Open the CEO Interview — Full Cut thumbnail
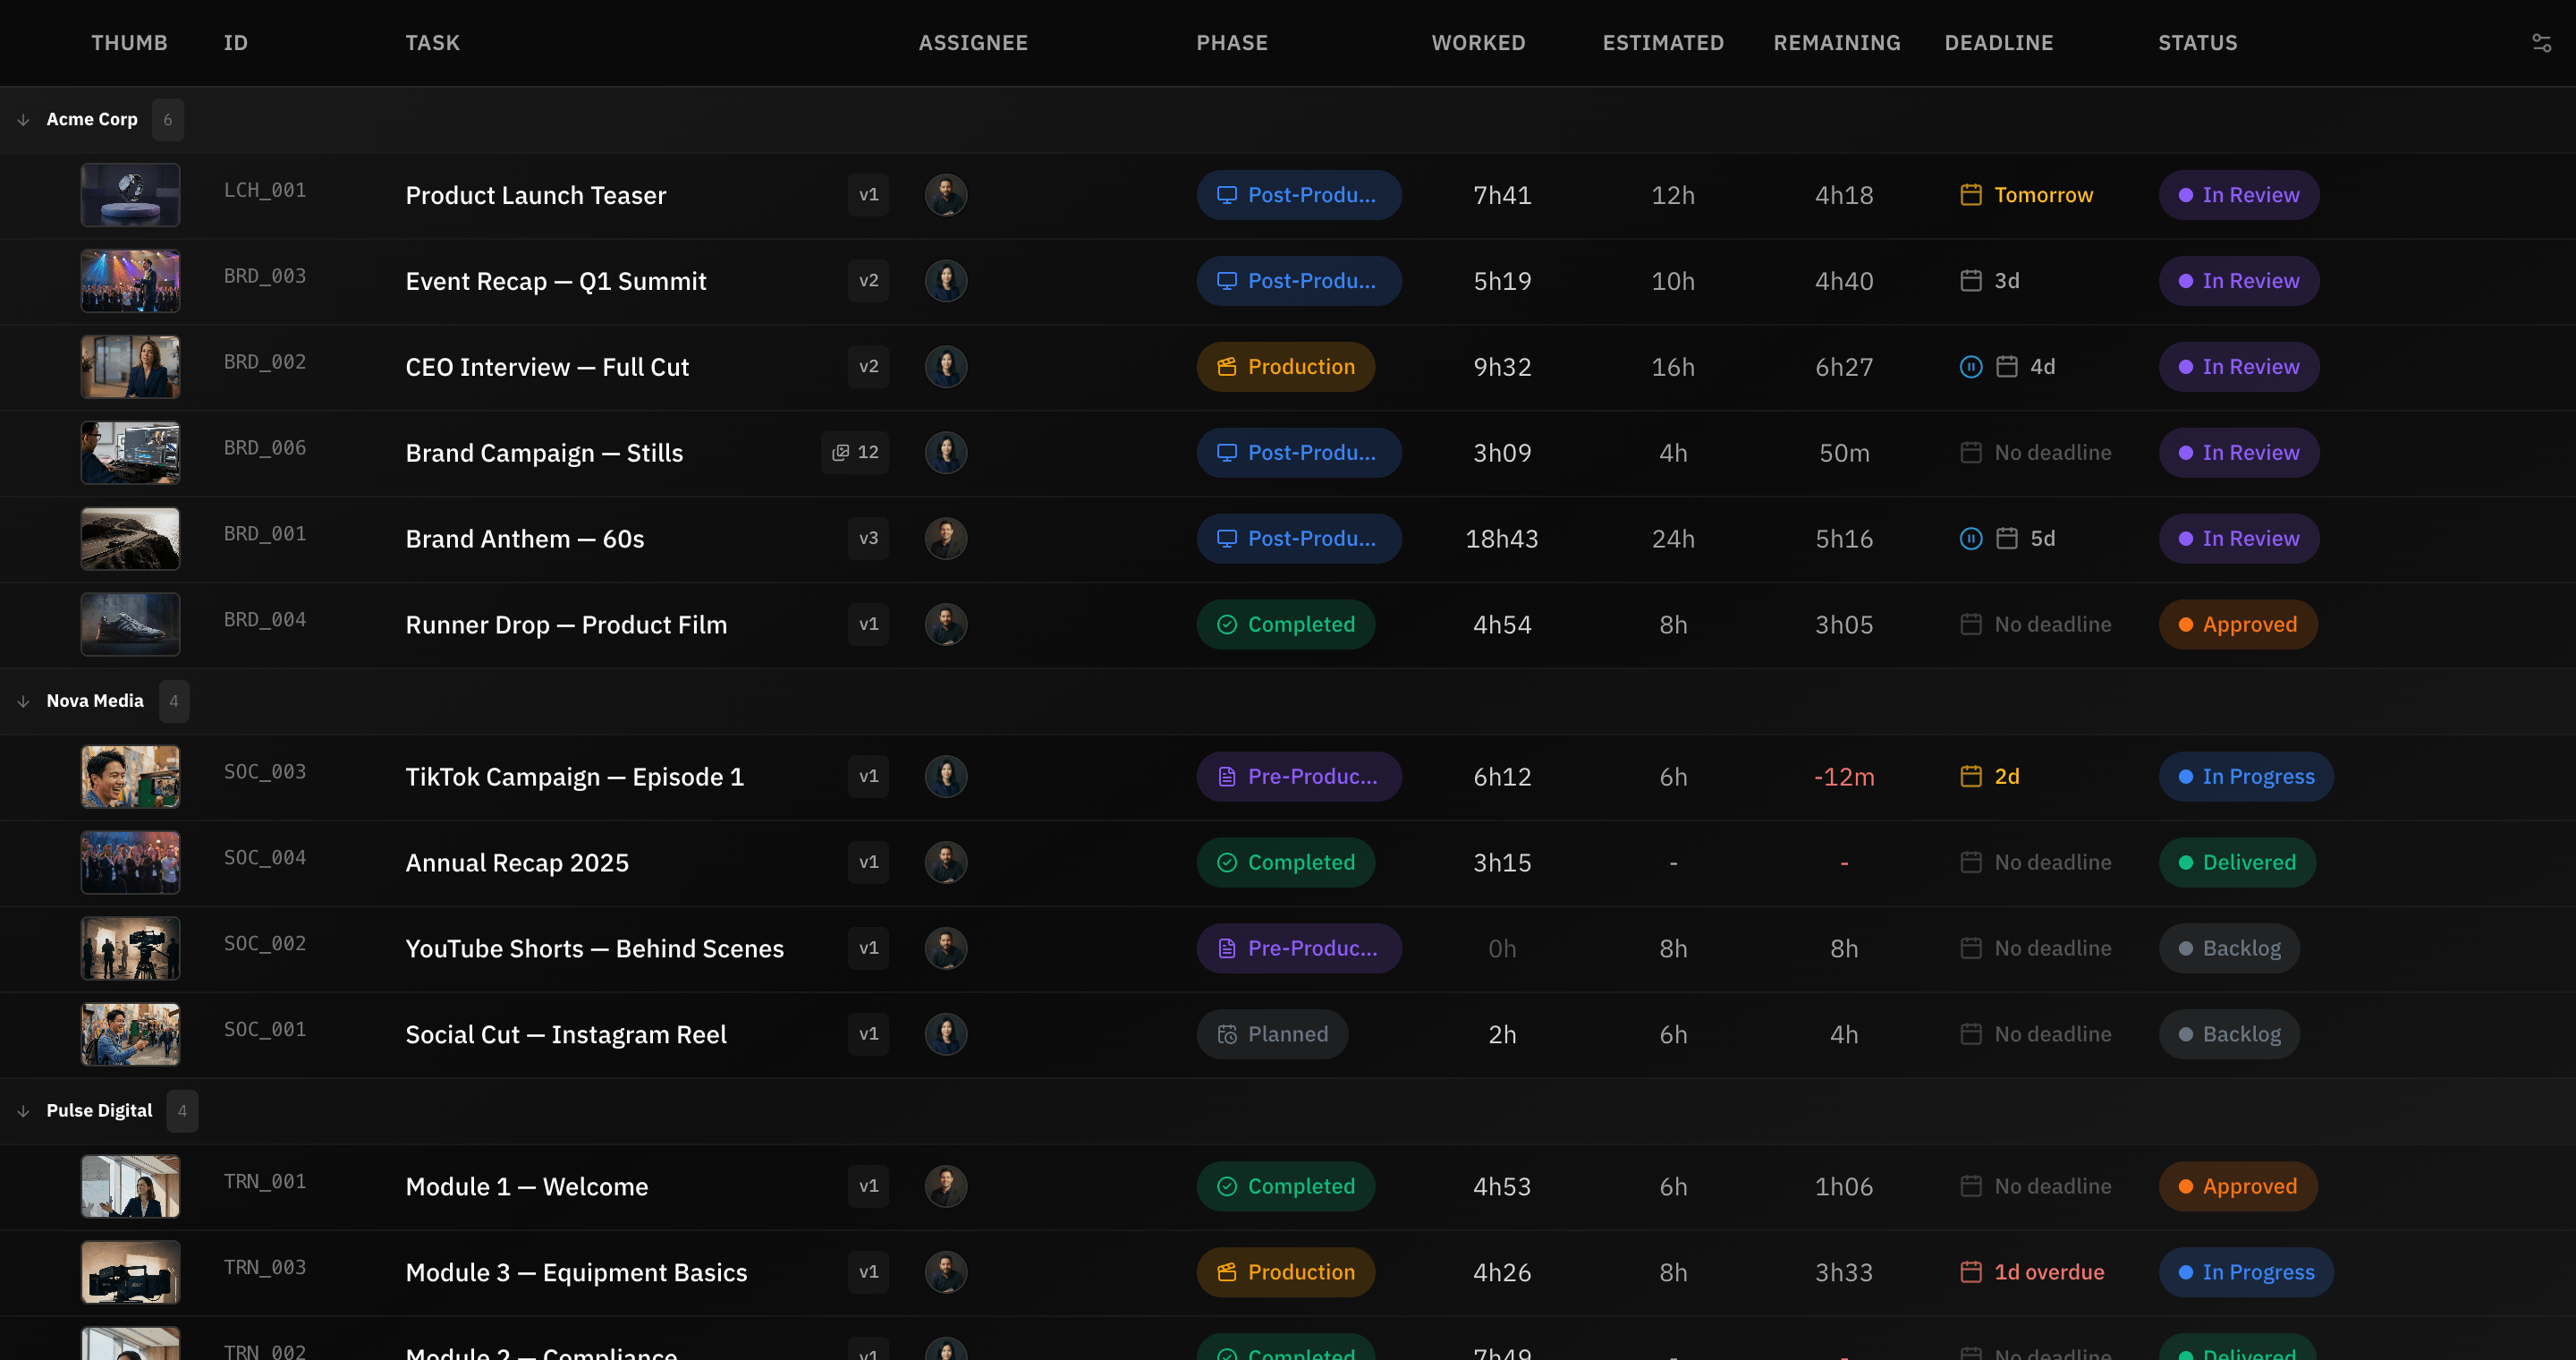The width and height of the screenshot is (2576, 1360). point(130,367)
